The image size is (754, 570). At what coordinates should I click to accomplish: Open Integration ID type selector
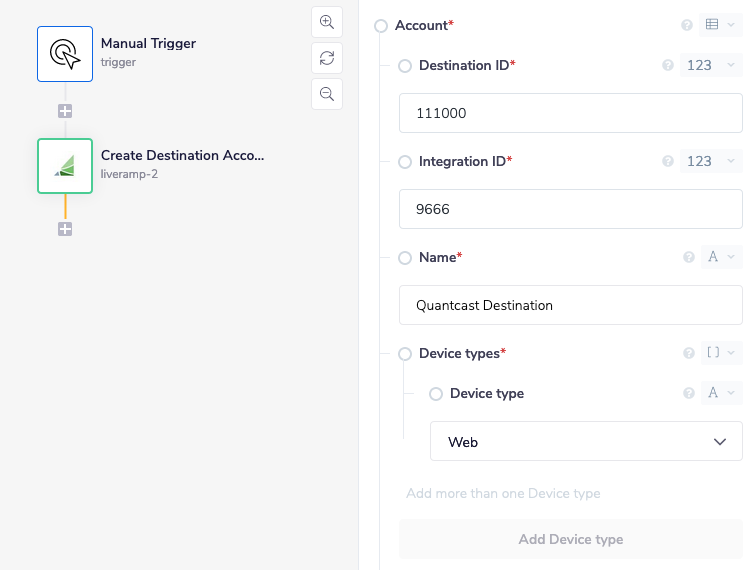click(x=711, y=161)
